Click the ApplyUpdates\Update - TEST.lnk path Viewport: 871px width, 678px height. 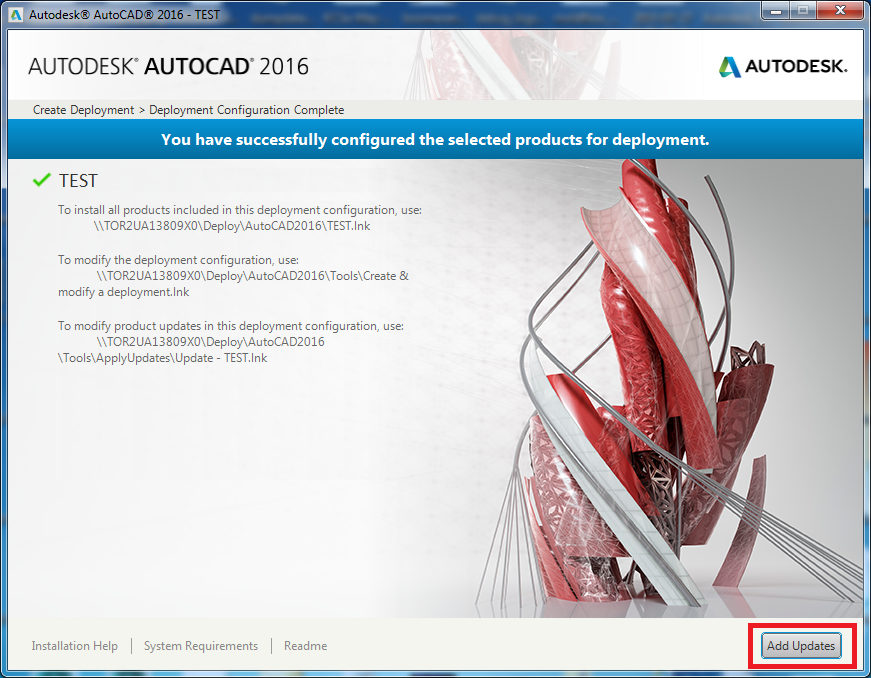pyautogui.click(x=192, y=350)
